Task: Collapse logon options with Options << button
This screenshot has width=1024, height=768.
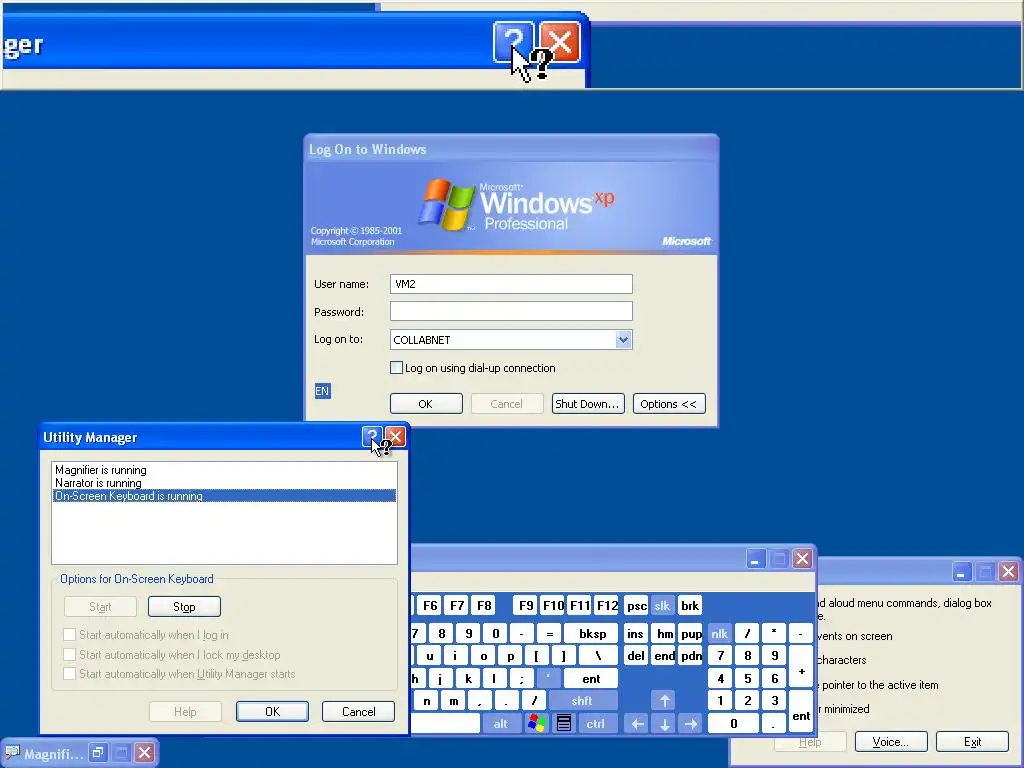Action: [x=669, y=404]
